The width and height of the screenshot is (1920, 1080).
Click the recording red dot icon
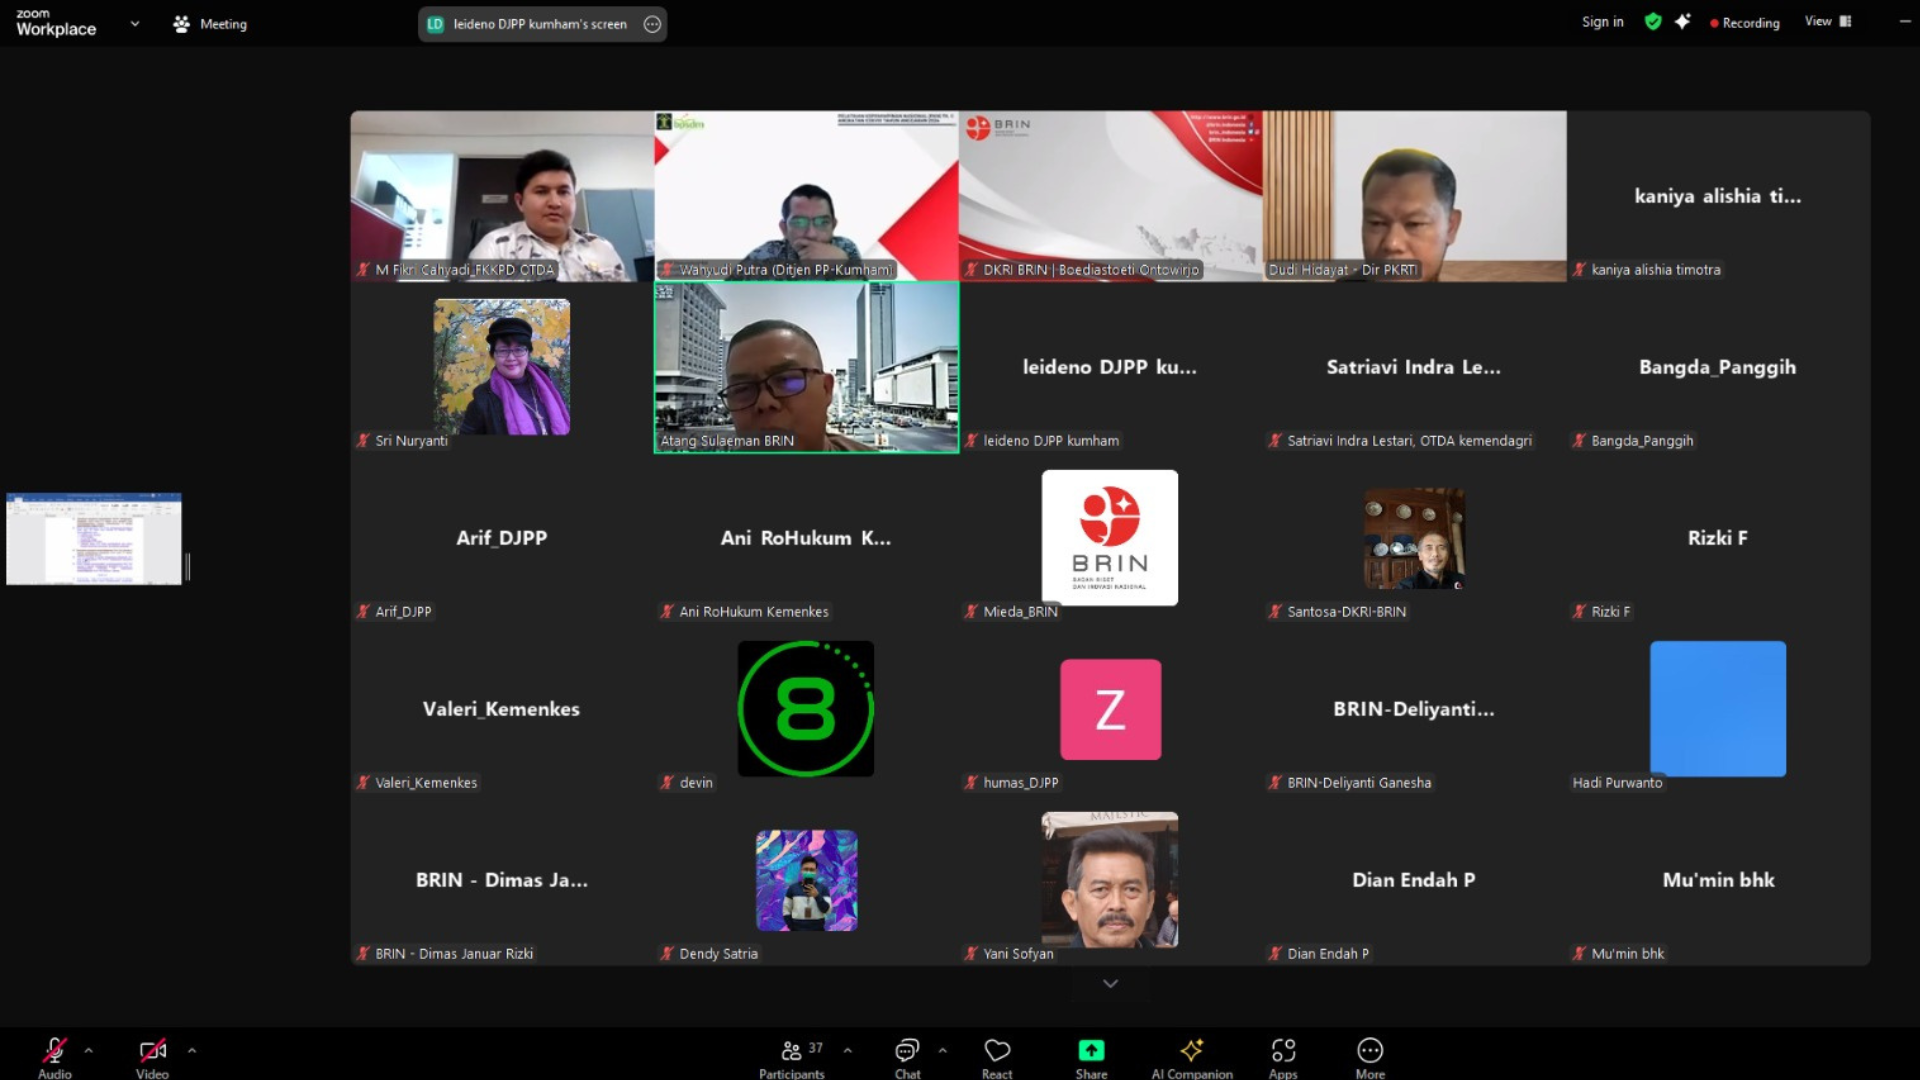point(1714,23)
